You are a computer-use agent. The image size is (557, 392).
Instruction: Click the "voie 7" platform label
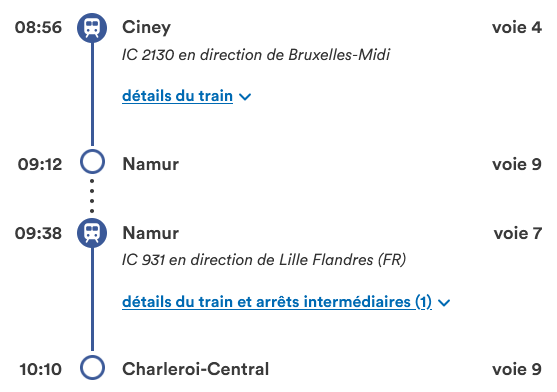pyautogui.click(x=518, y=233)
